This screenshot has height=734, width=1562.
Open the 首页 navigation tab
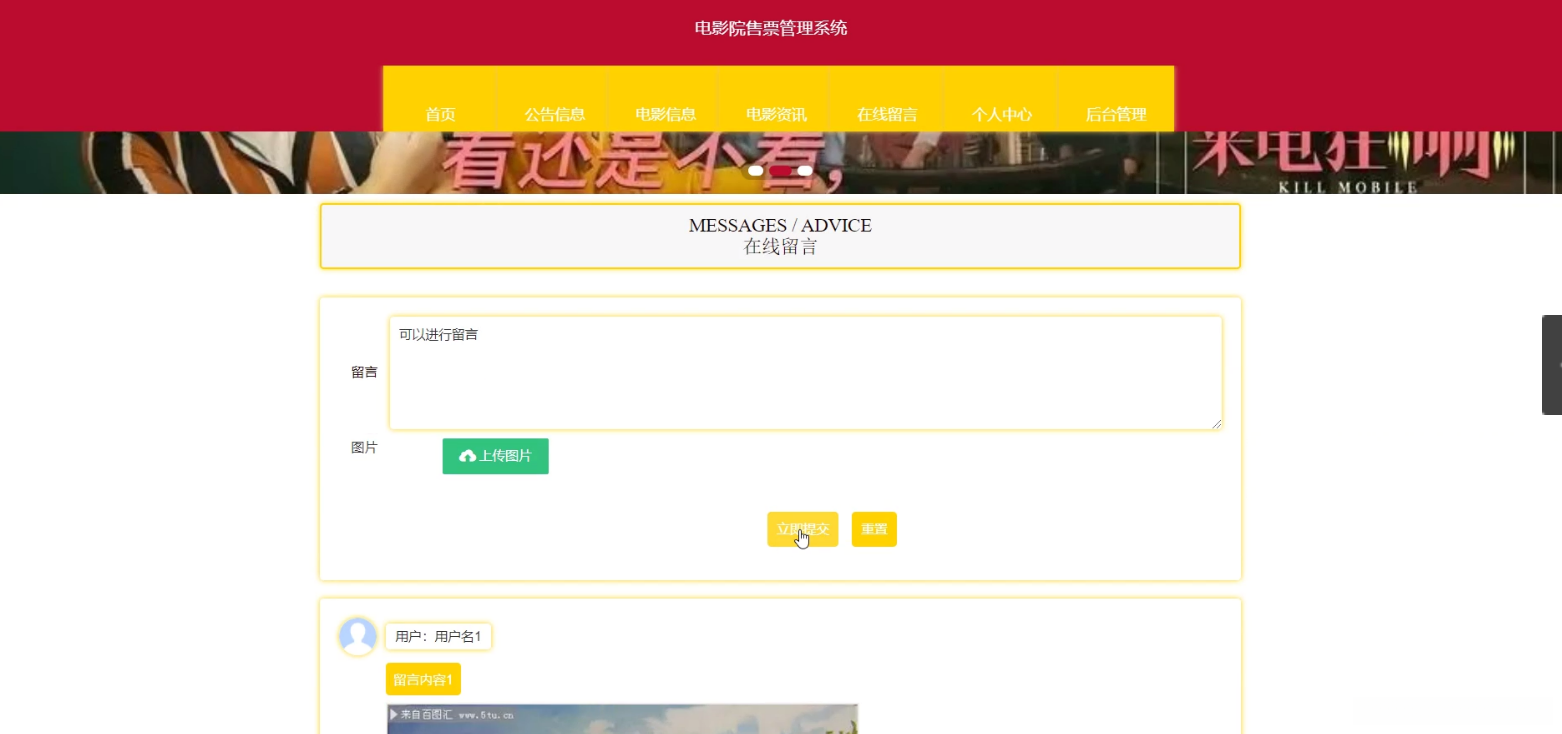click(440, 100)
